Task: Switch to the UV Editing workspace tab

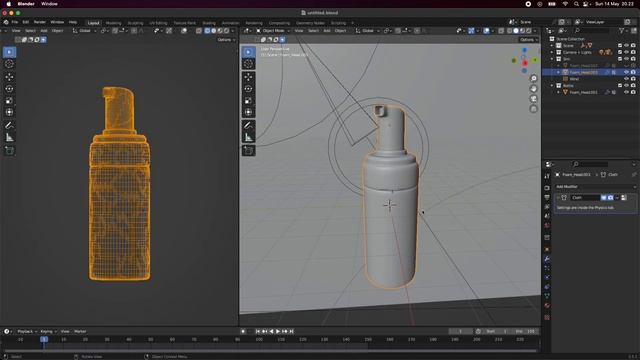Action: pos(158,23)
